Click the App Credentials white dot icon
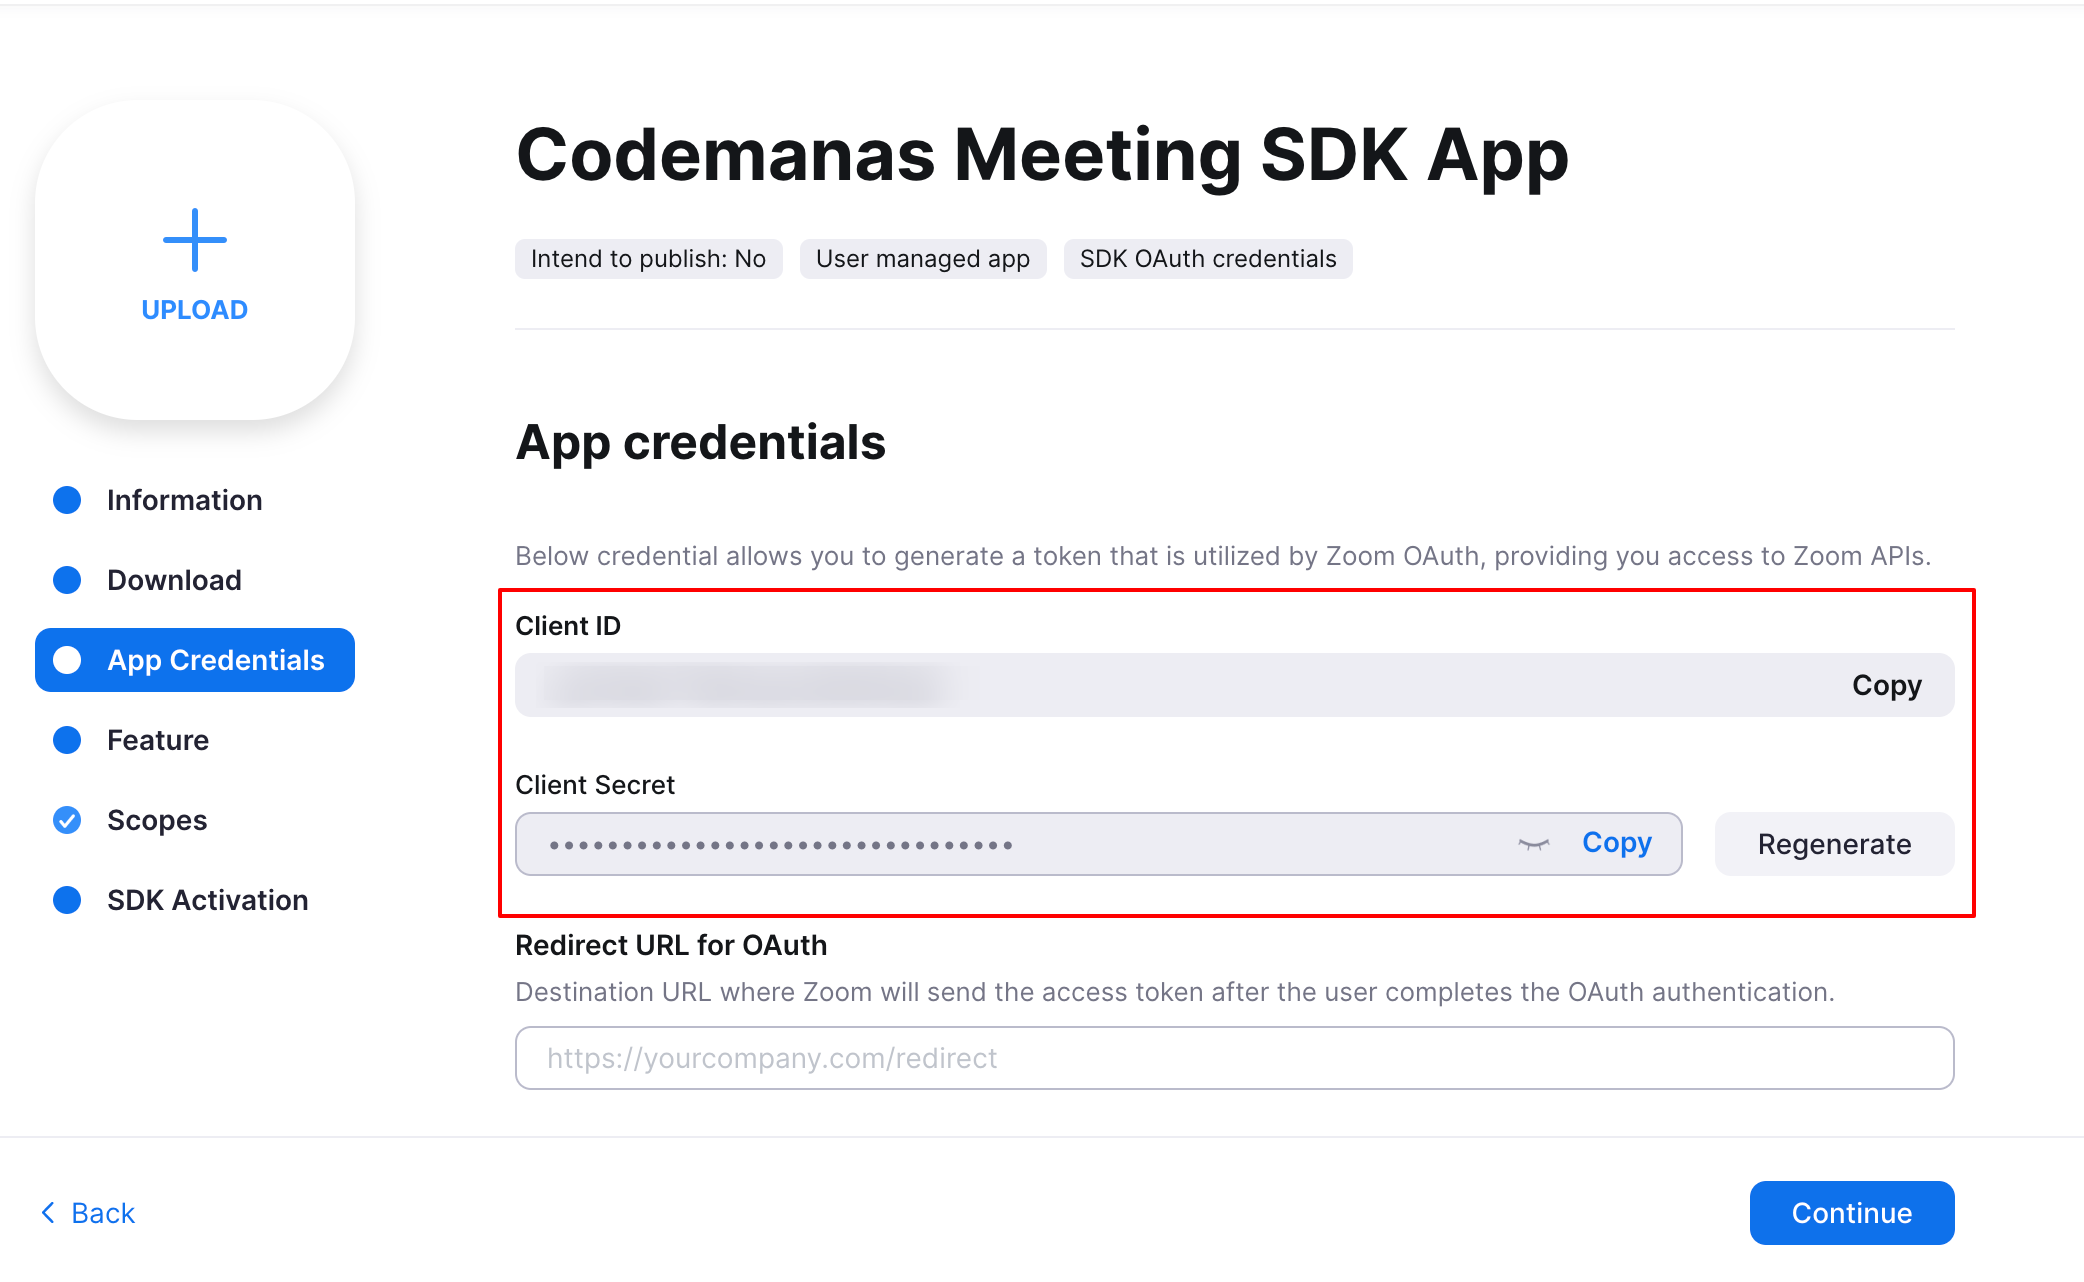 click(x=67, y=660)
